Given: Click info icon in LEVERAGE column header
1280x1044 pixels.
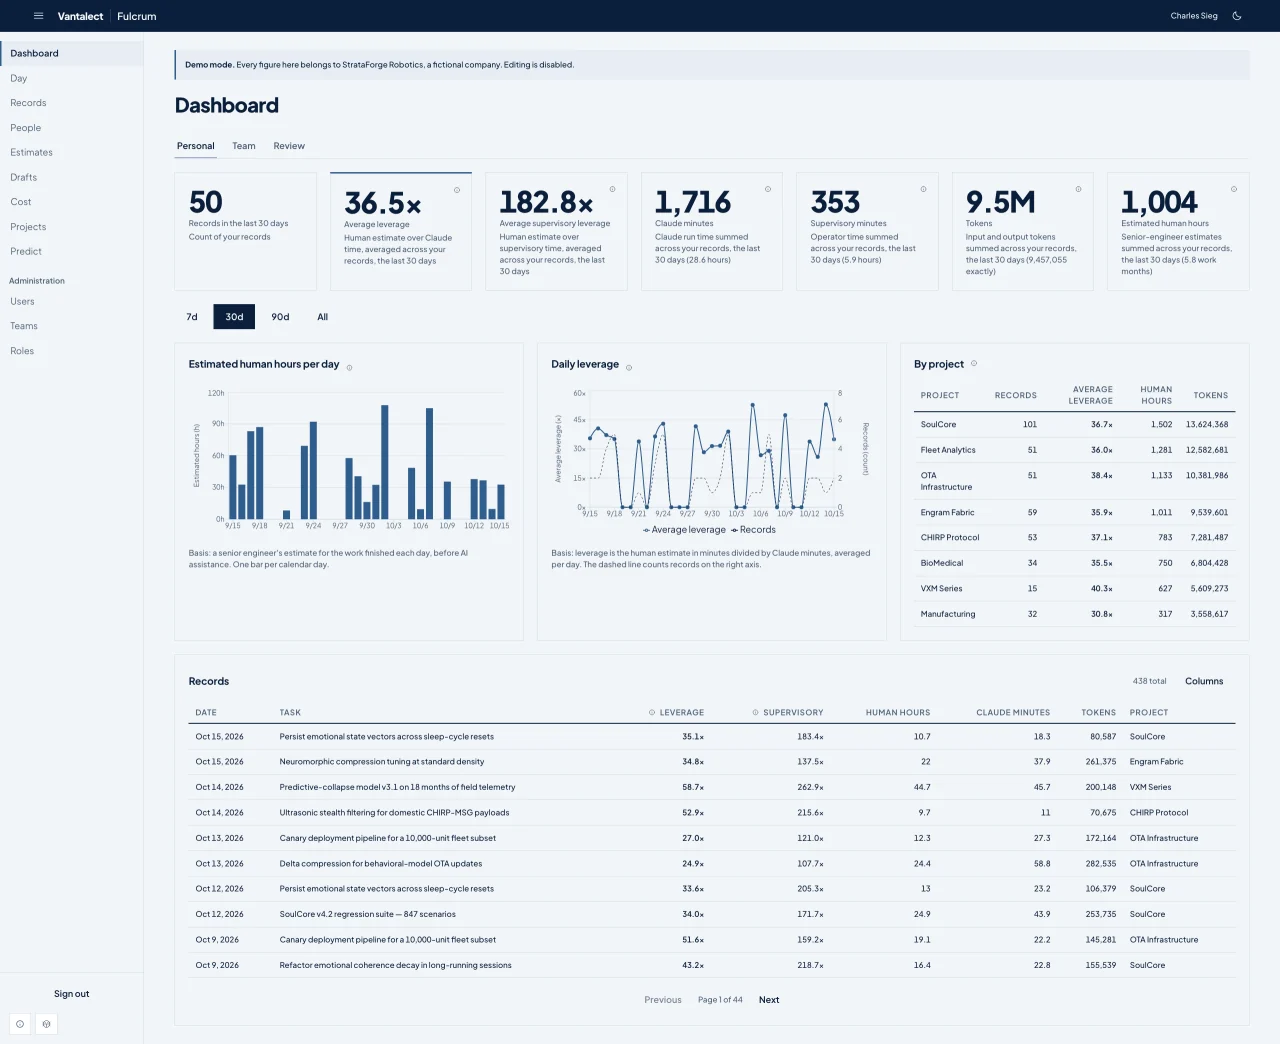Looking at the screenshot, I should coord(652,713).
